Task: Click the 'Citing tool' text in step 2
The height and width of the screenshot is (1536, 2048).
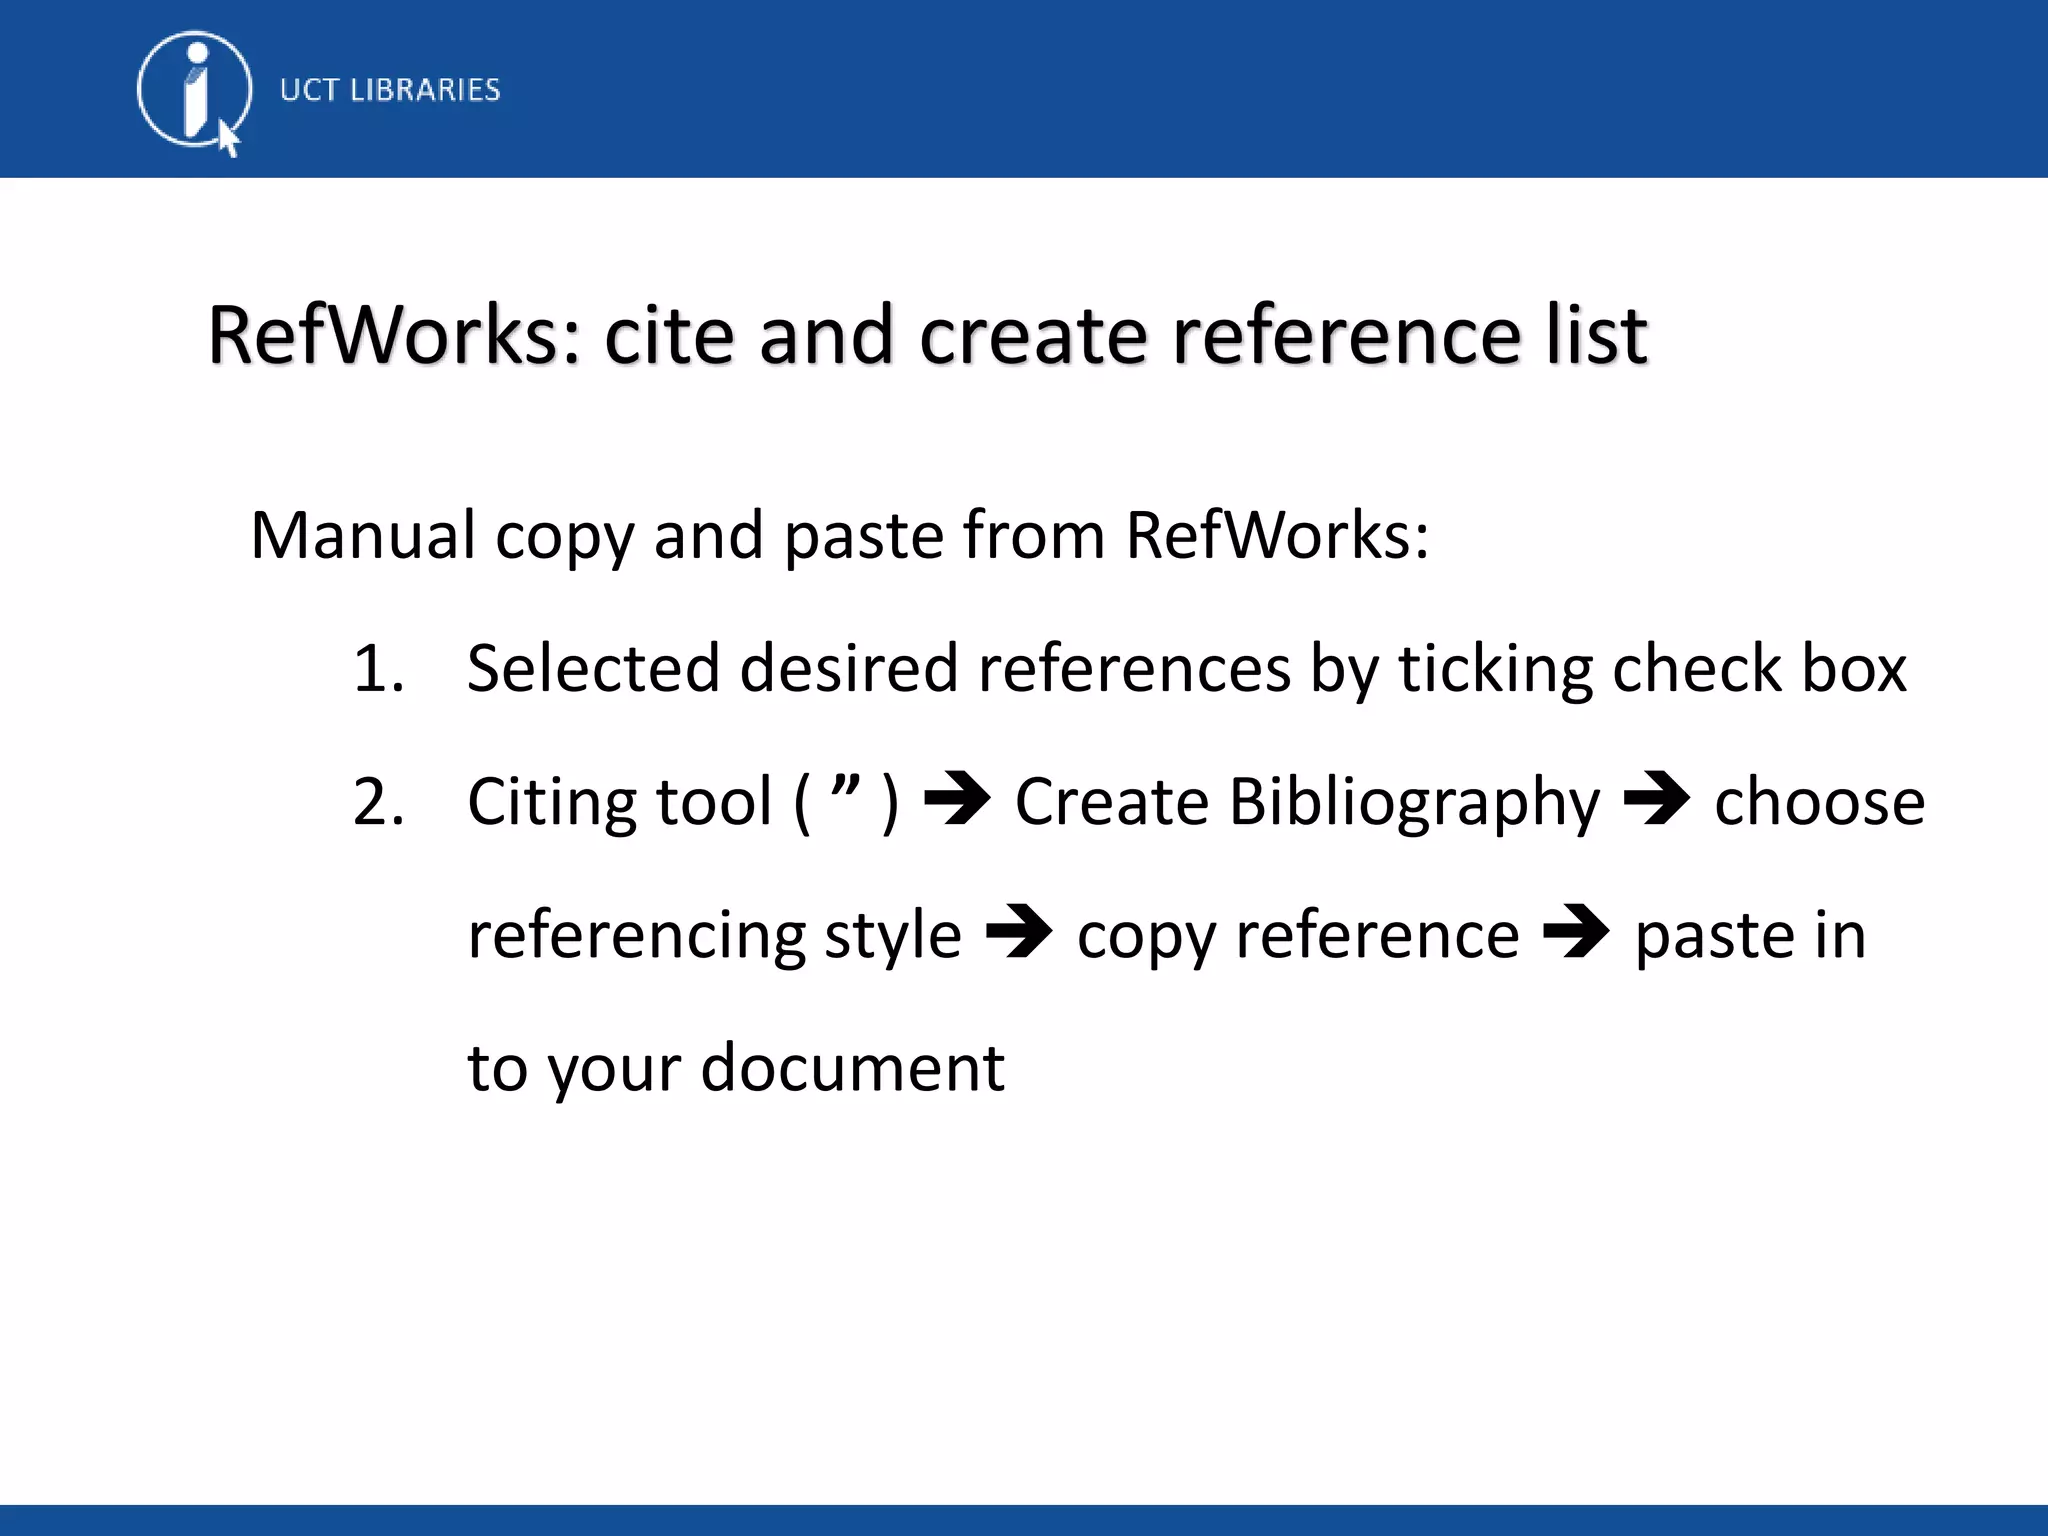Action: (620, 802)
